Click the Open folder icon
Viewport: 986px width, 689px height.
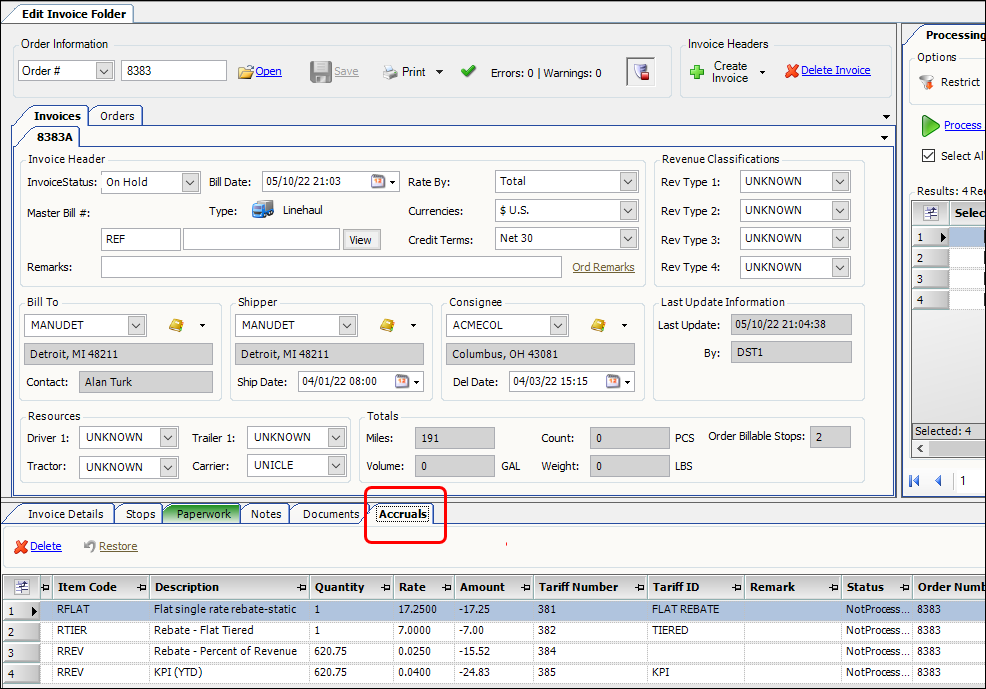[246, 72]
